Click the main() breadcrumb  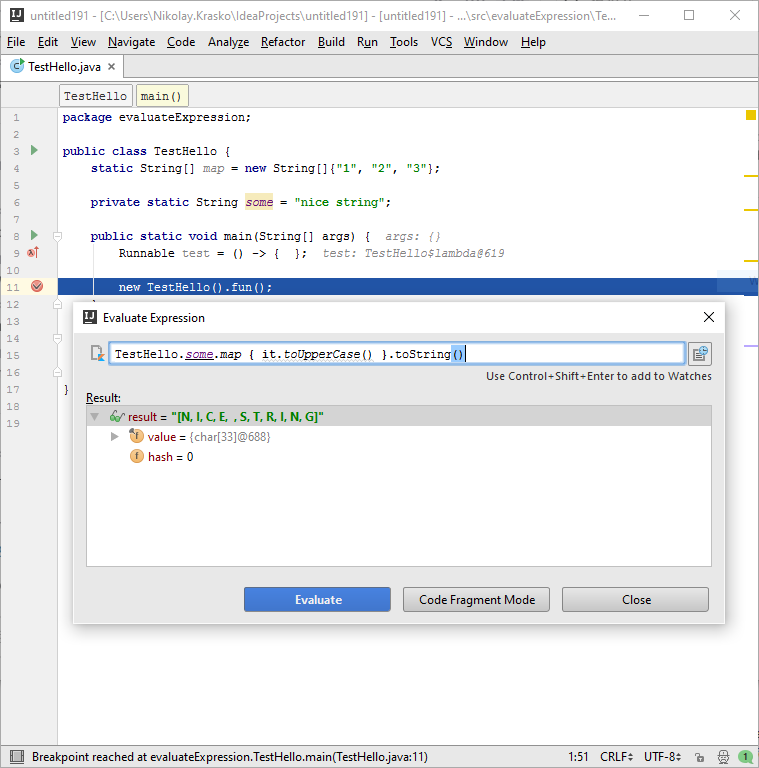click(161, 96)
